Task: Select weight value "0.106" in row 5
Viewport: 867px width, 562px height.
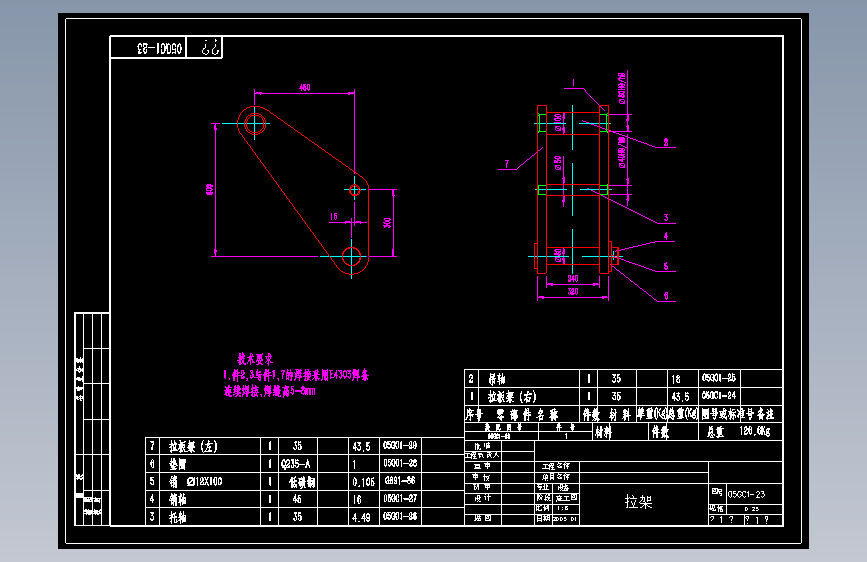Action: tap(364, 482)
